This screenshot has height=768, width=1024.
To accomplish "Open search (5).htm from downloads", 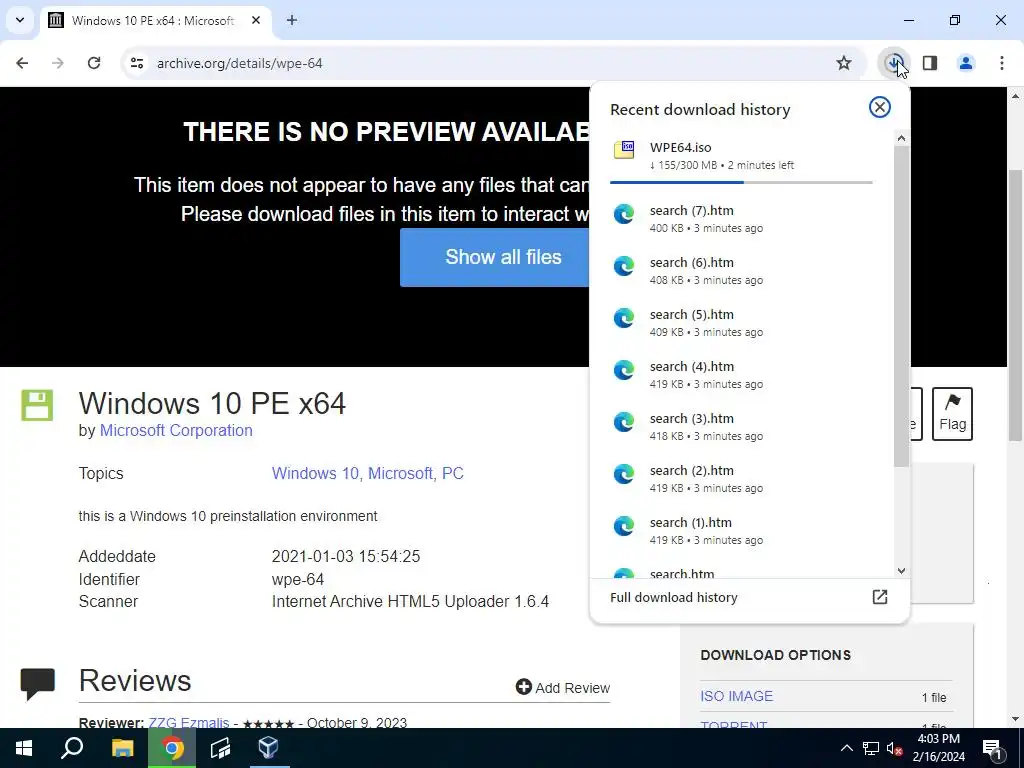I will [x=741, y=323].
